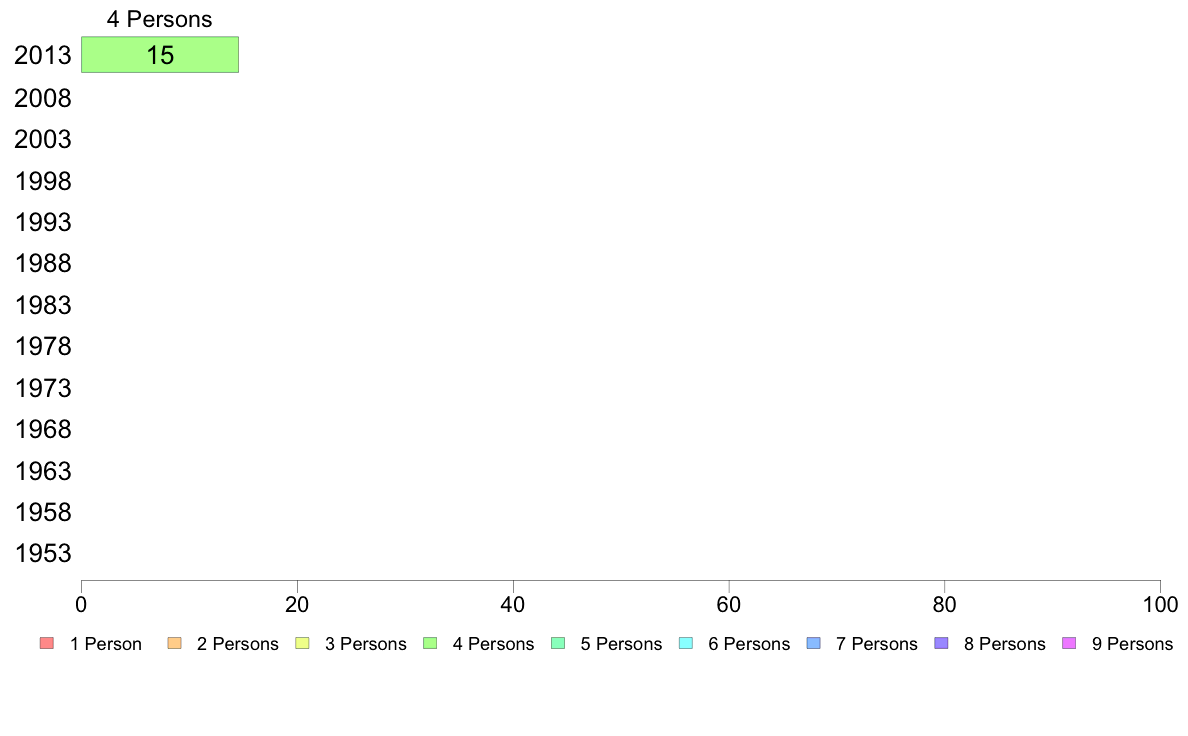The image size is (1188, 736).
Task: Click the 8 Persons legend swatch
Action: 942,644
